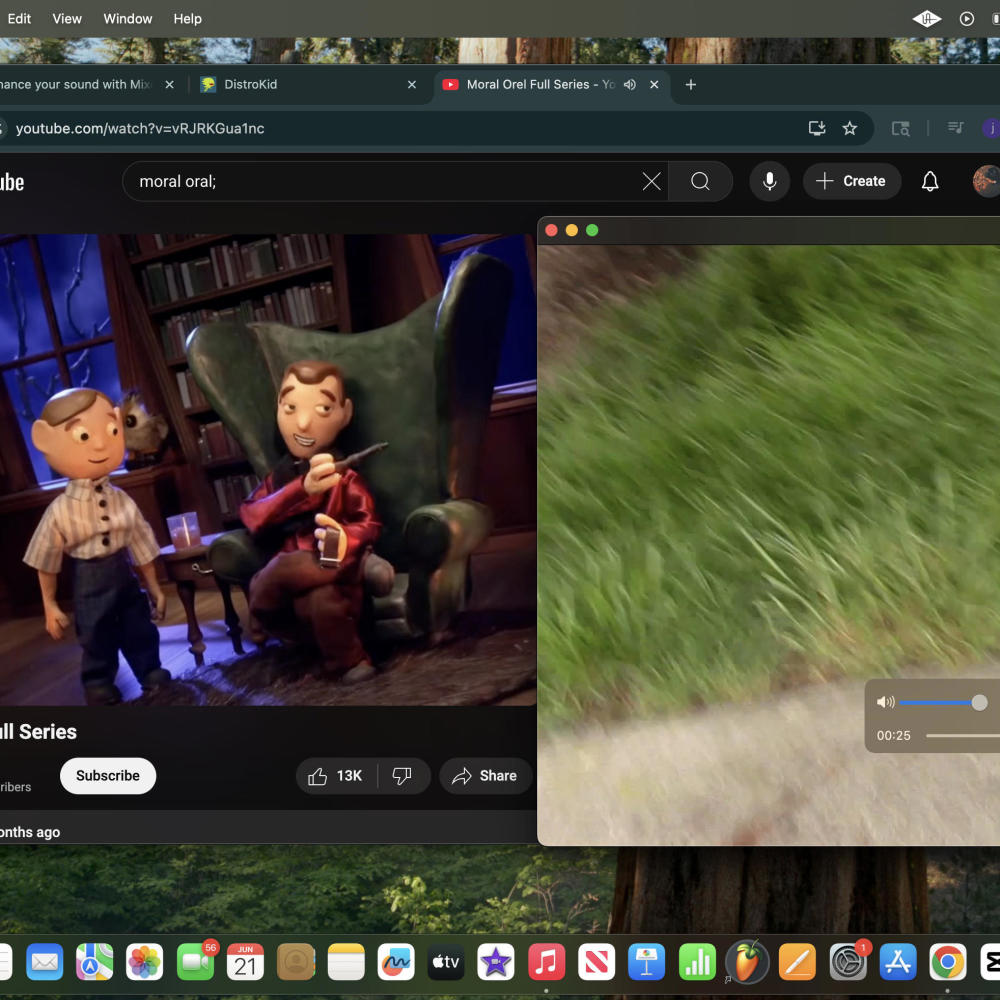Click the '00:25' elapsed time label
The height and width of the screenshot is (1000, 1000).
(x=893, y=735)
